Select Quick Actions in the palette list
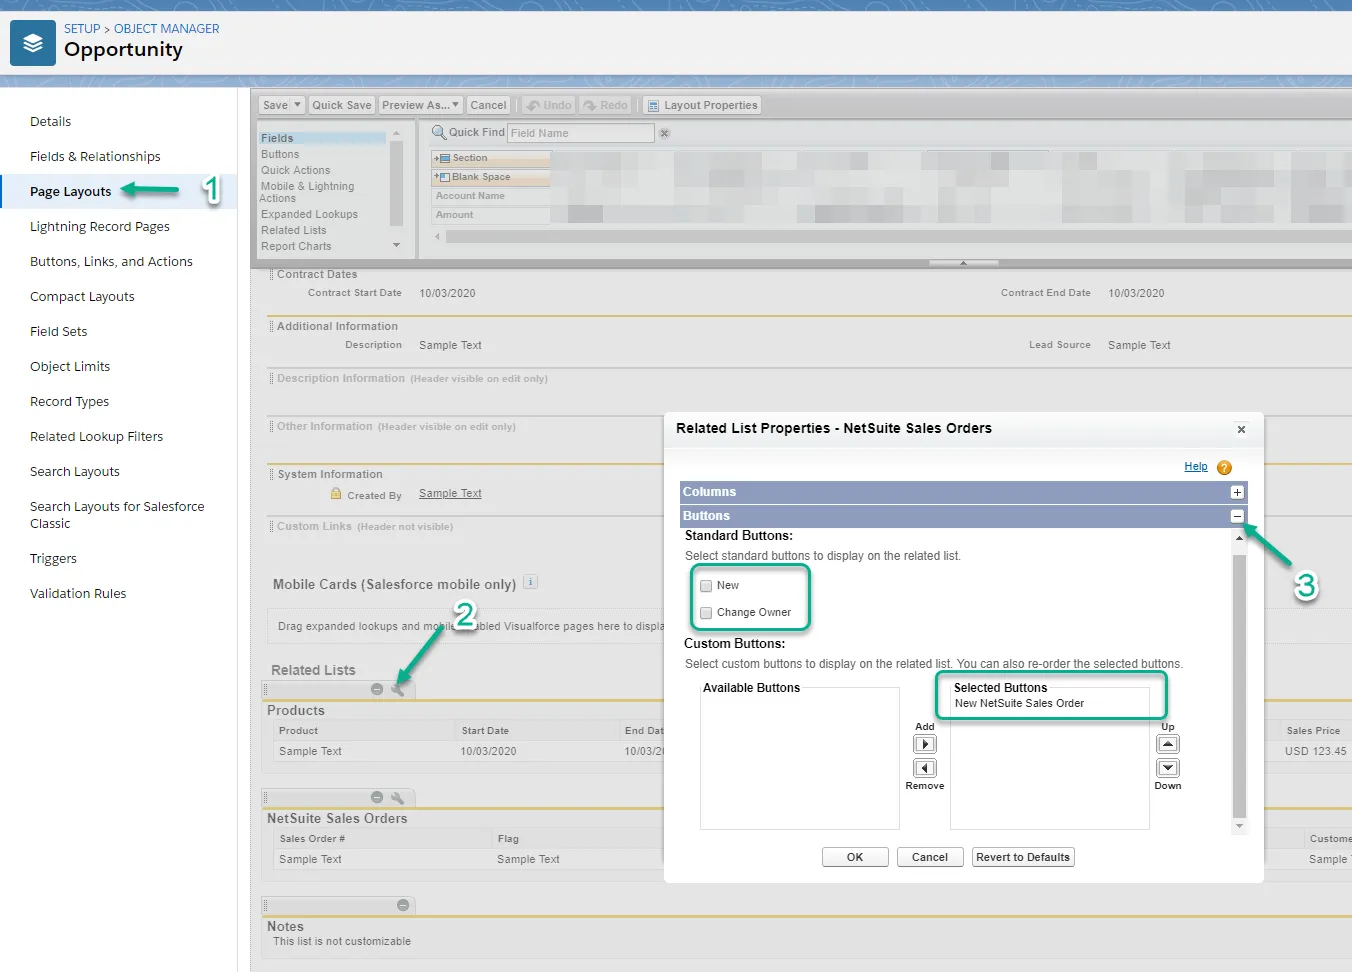This screenshot has height=972, width=1352. tap(295, 170)
